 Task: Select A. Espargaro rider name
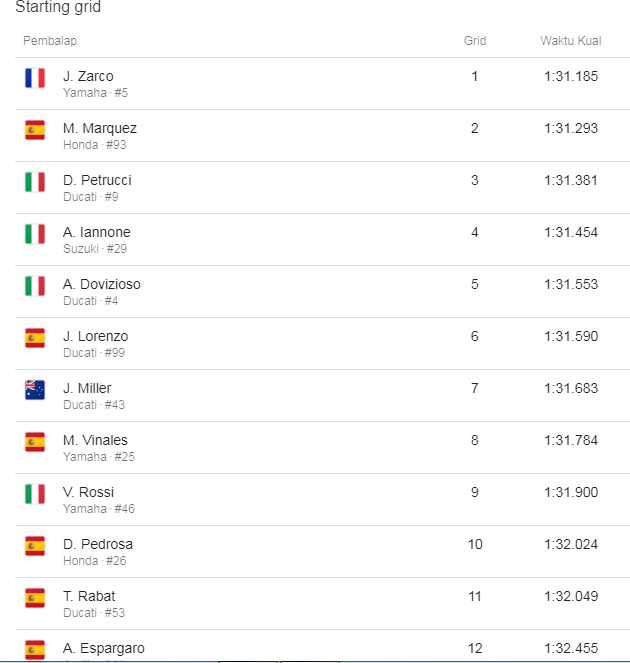coord(103,648)
